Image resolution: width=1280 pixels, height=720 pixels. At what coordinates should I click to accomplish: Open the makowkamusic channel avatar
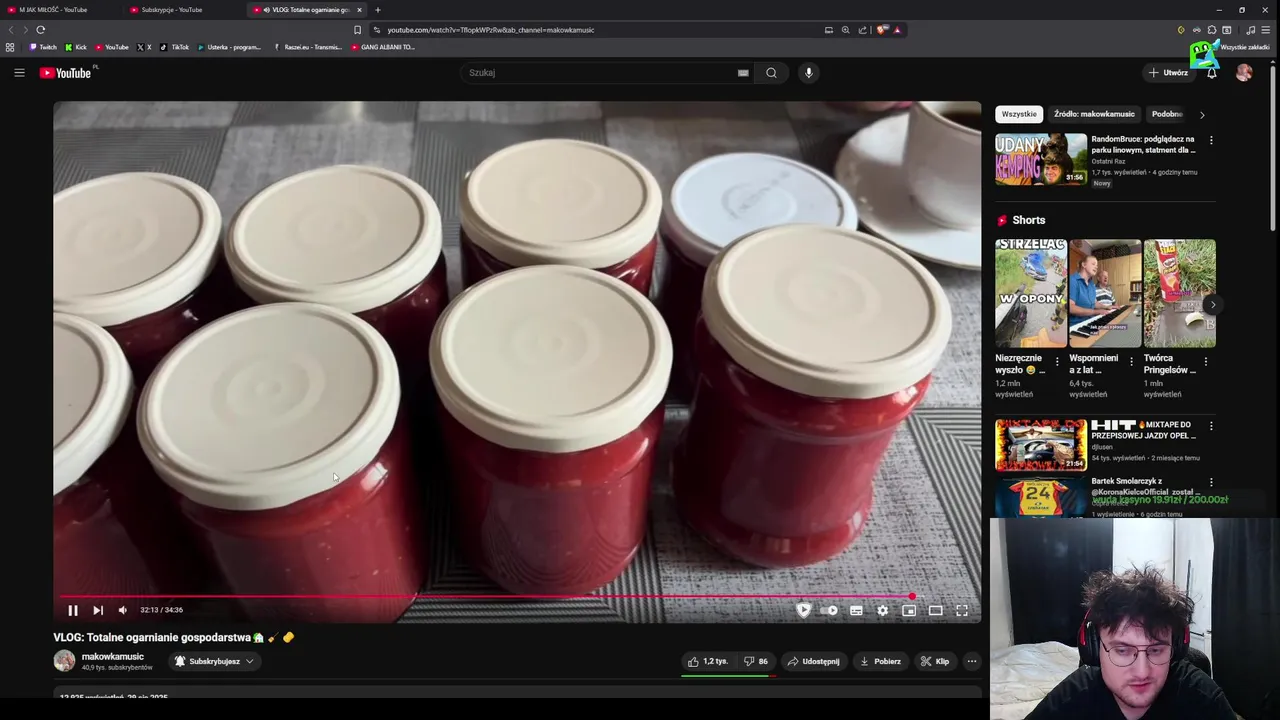click(64, 661)
